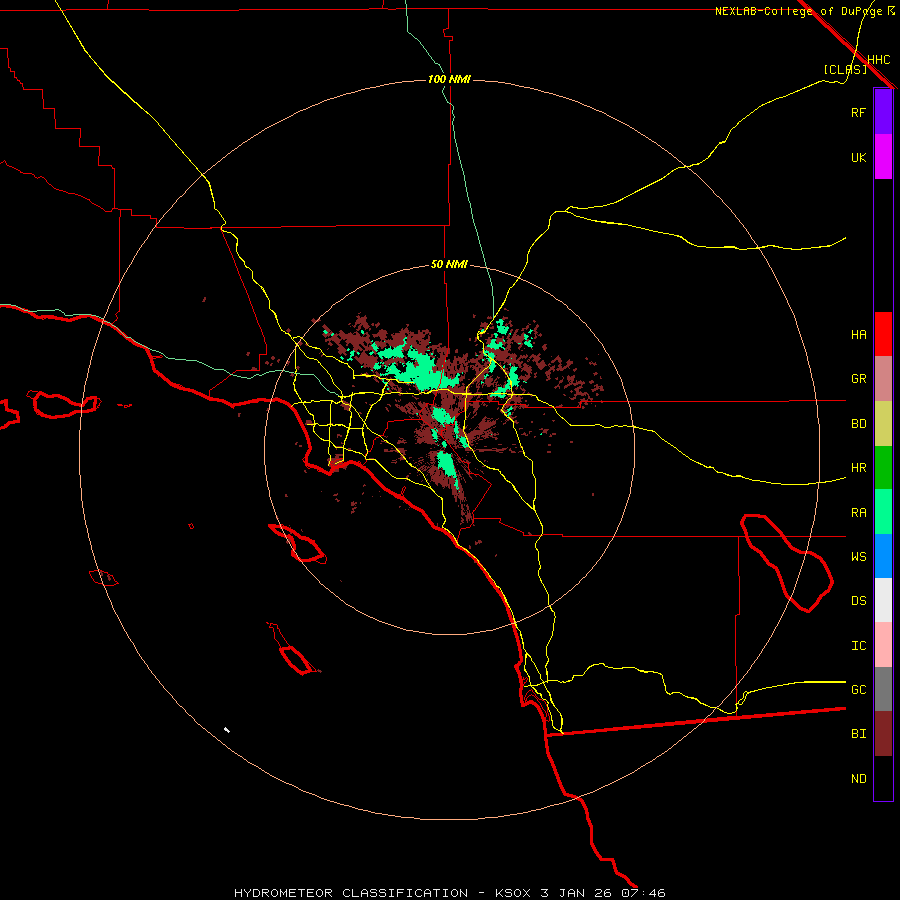Click the GR legend label
Viewport: 900px width, 900px height.
[x=858, y=379]
